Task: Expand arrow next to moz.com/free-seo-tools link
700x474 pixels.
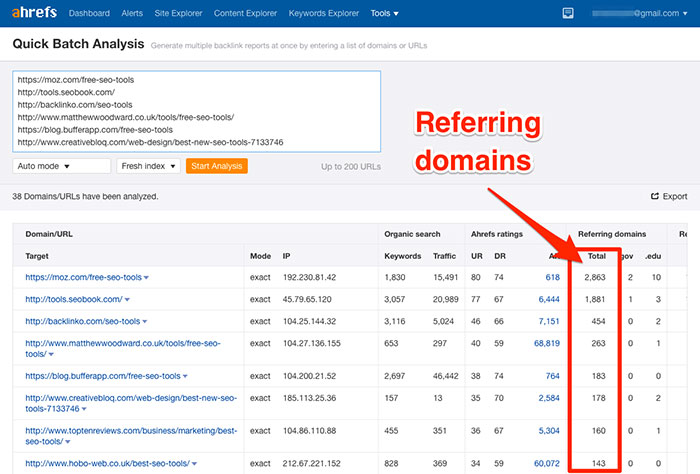Action: coord(146,278)
